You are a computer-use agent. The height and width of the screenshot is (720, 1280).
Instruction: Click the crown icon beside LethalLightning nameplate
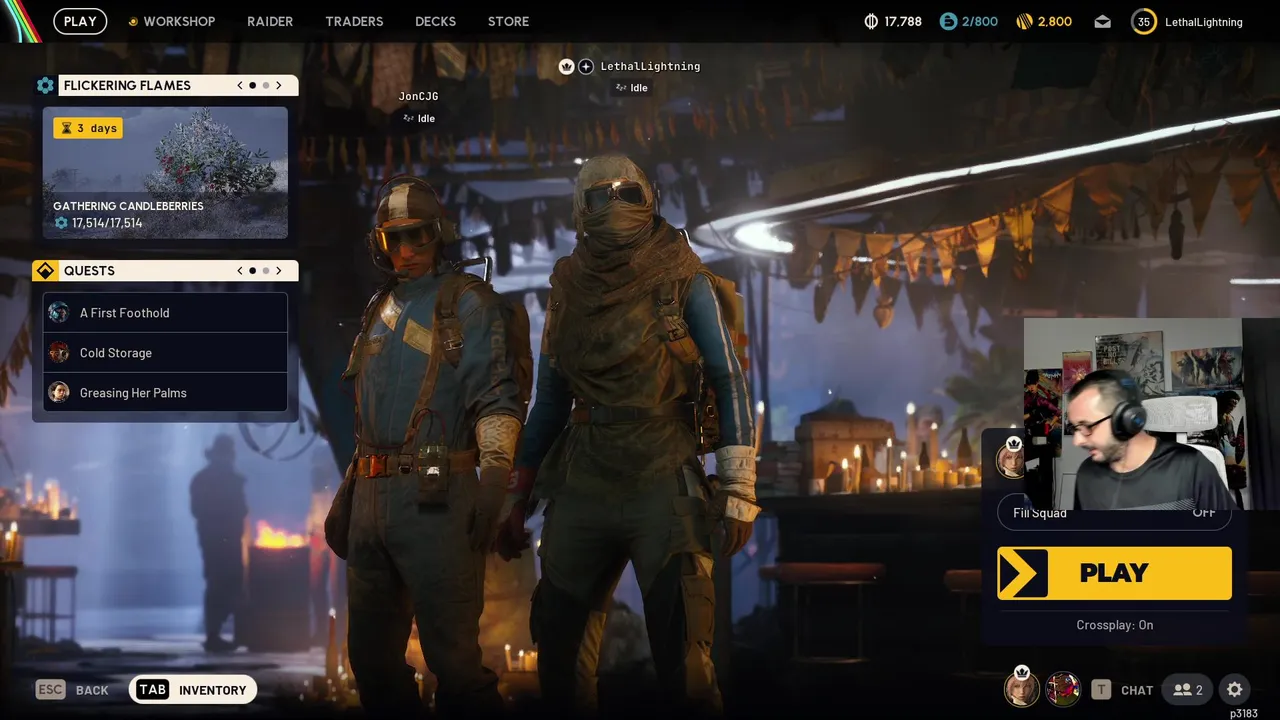click(x=567, y=67)
